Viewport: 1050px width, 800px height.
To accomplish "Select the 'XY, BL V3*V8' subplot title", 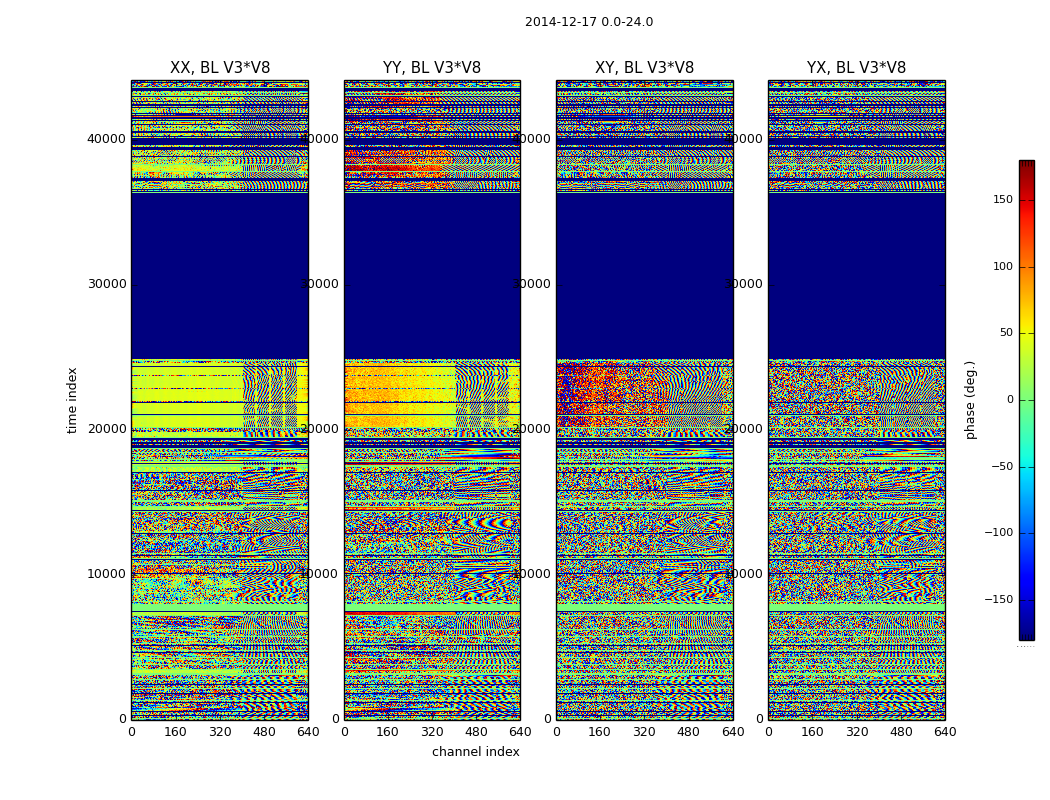I will (x=644, y=68).
